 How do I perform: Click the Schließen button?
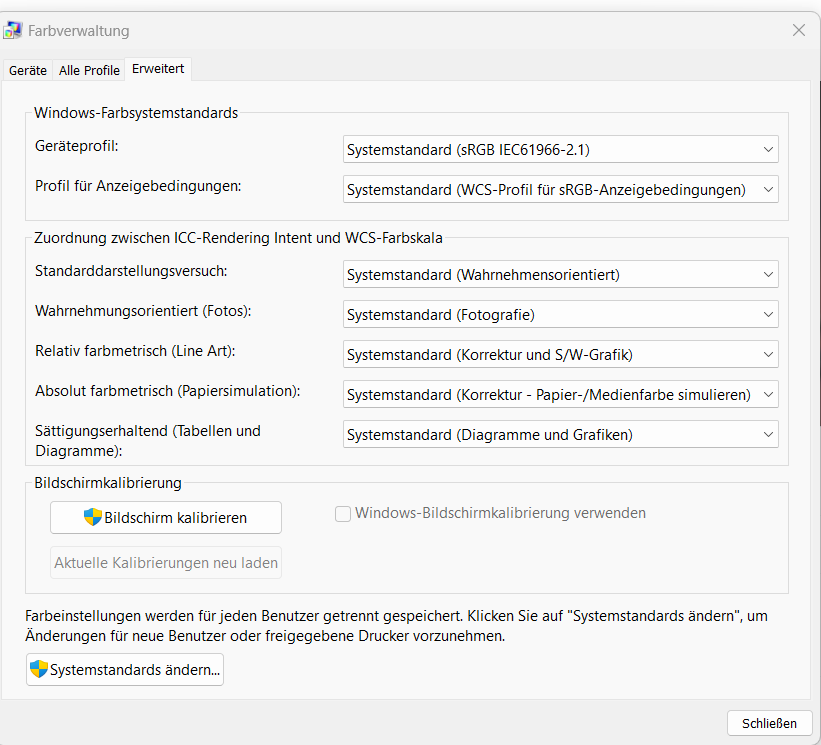[x=769, y=723]
